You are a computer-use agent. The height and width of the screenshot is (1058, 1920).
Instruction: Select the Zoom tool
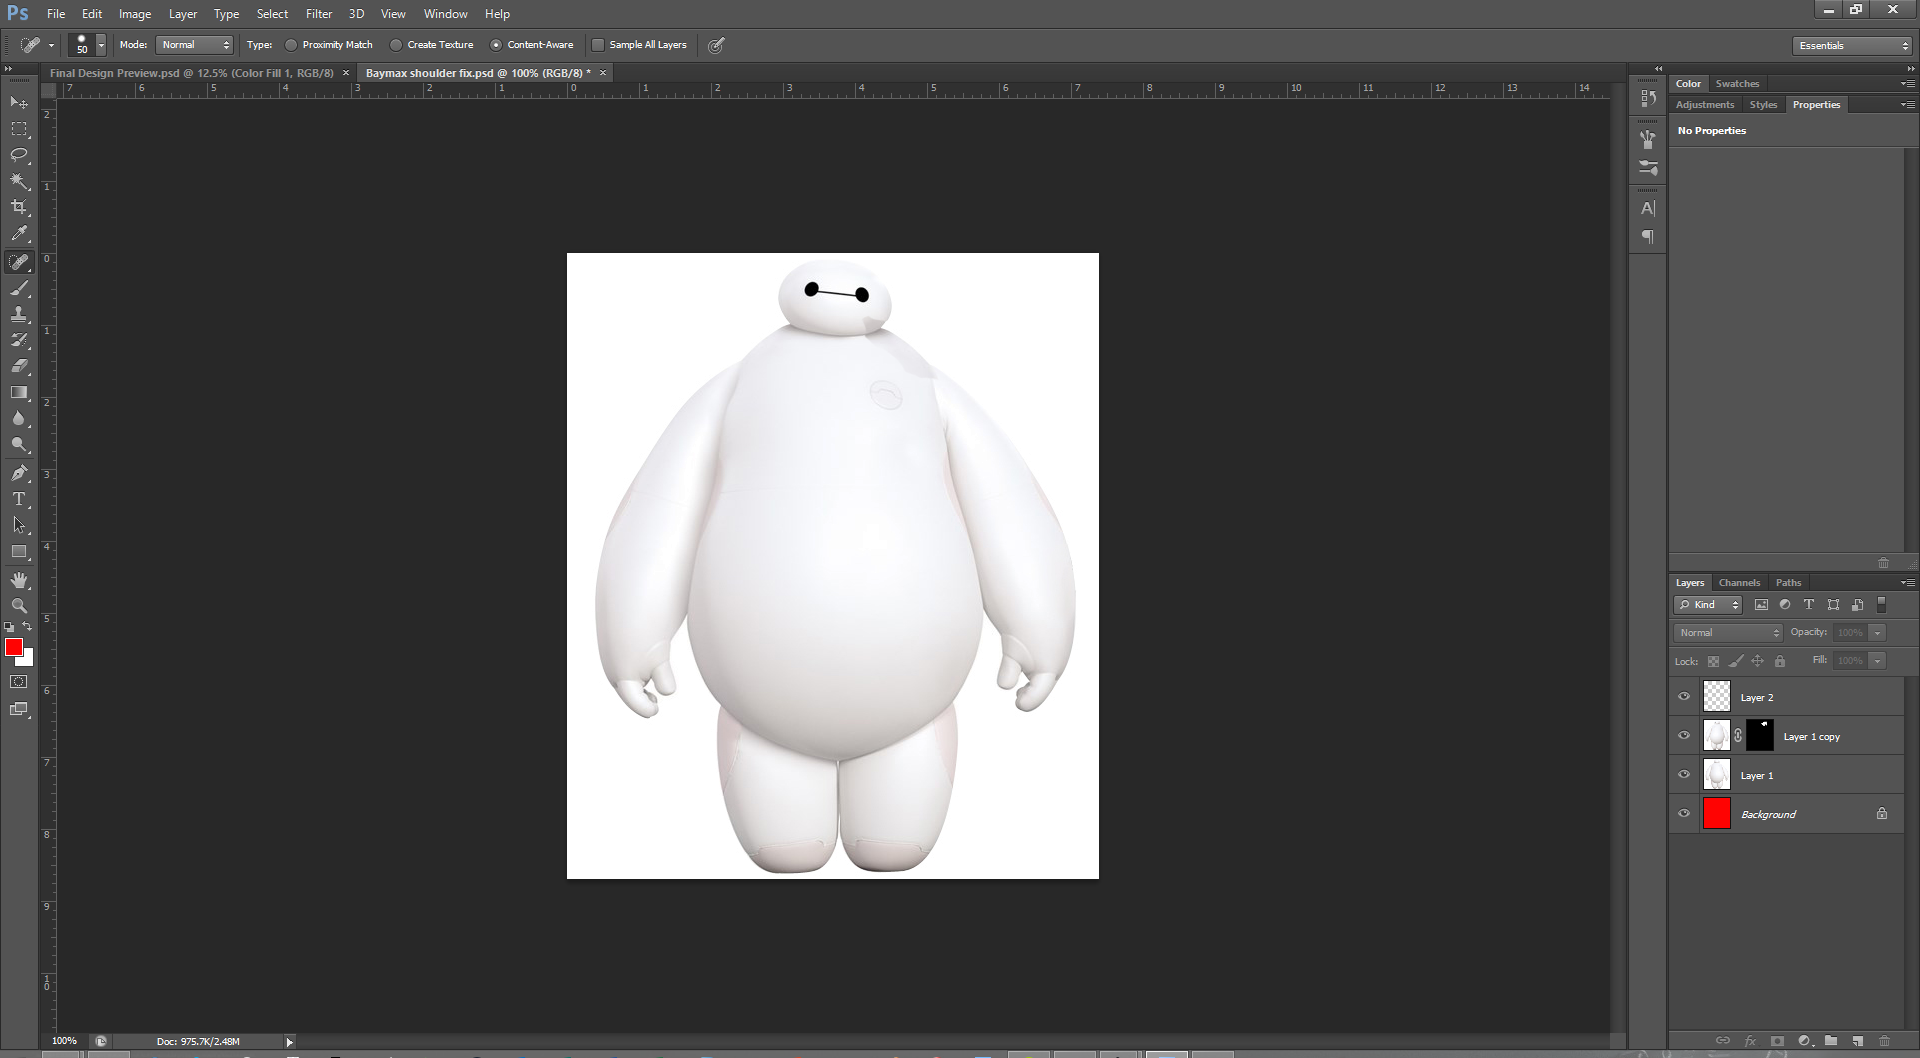click(19, 606)
